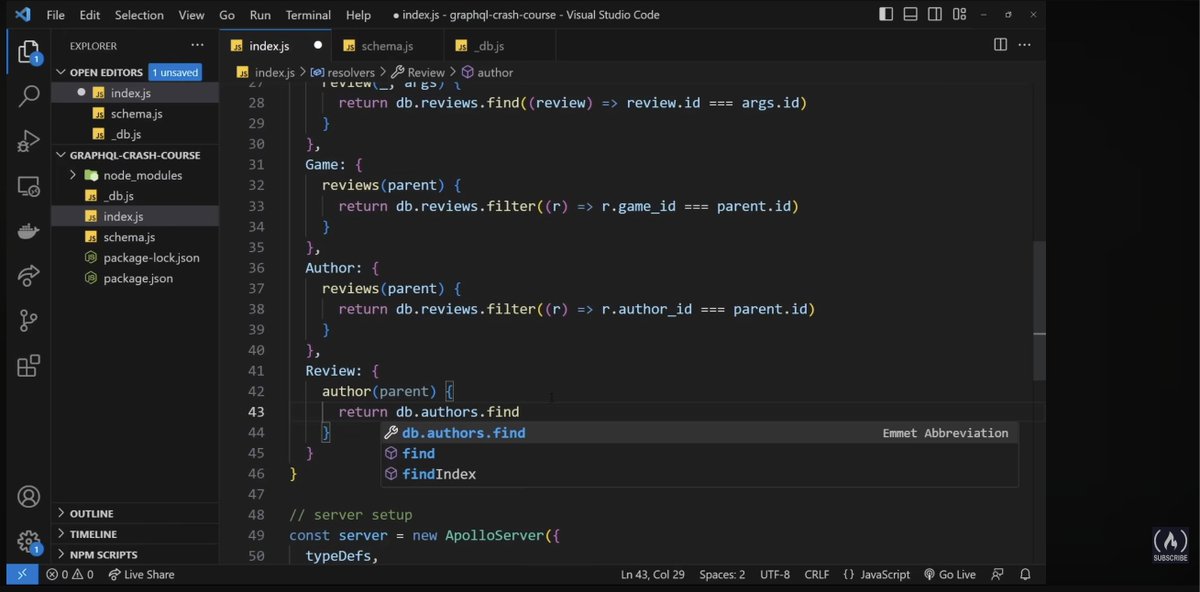This screenshot has width=1200, height=592.
Task: Collapse the GRAPHQL-CRASH-COURSE folder section
Action: 135,155
